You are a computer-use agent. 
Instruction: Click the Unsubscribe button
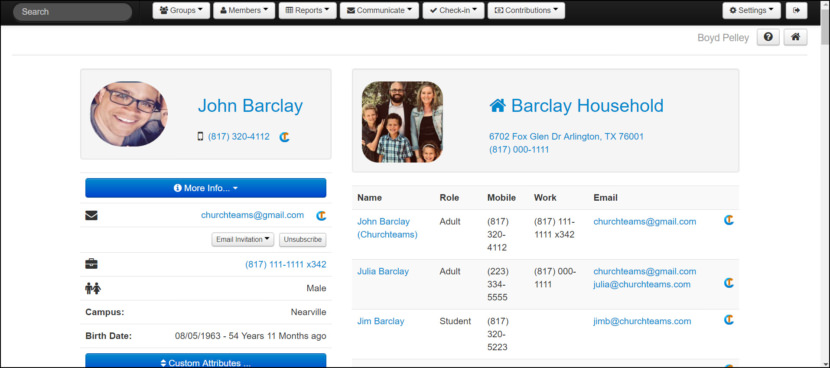pyautogui.click(x=303, y=239)
